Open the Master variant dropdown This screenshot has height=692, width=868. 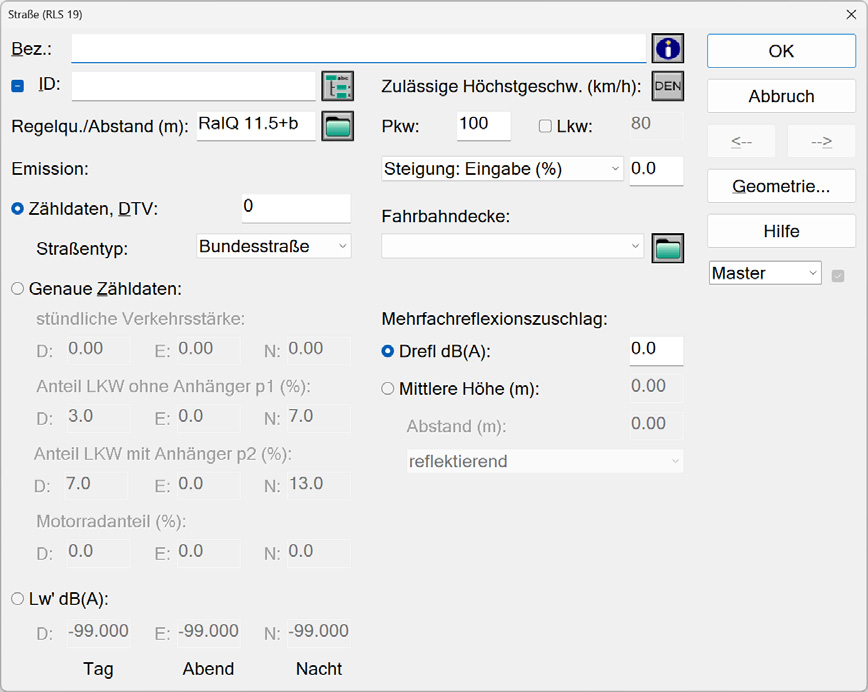[765, 273]
